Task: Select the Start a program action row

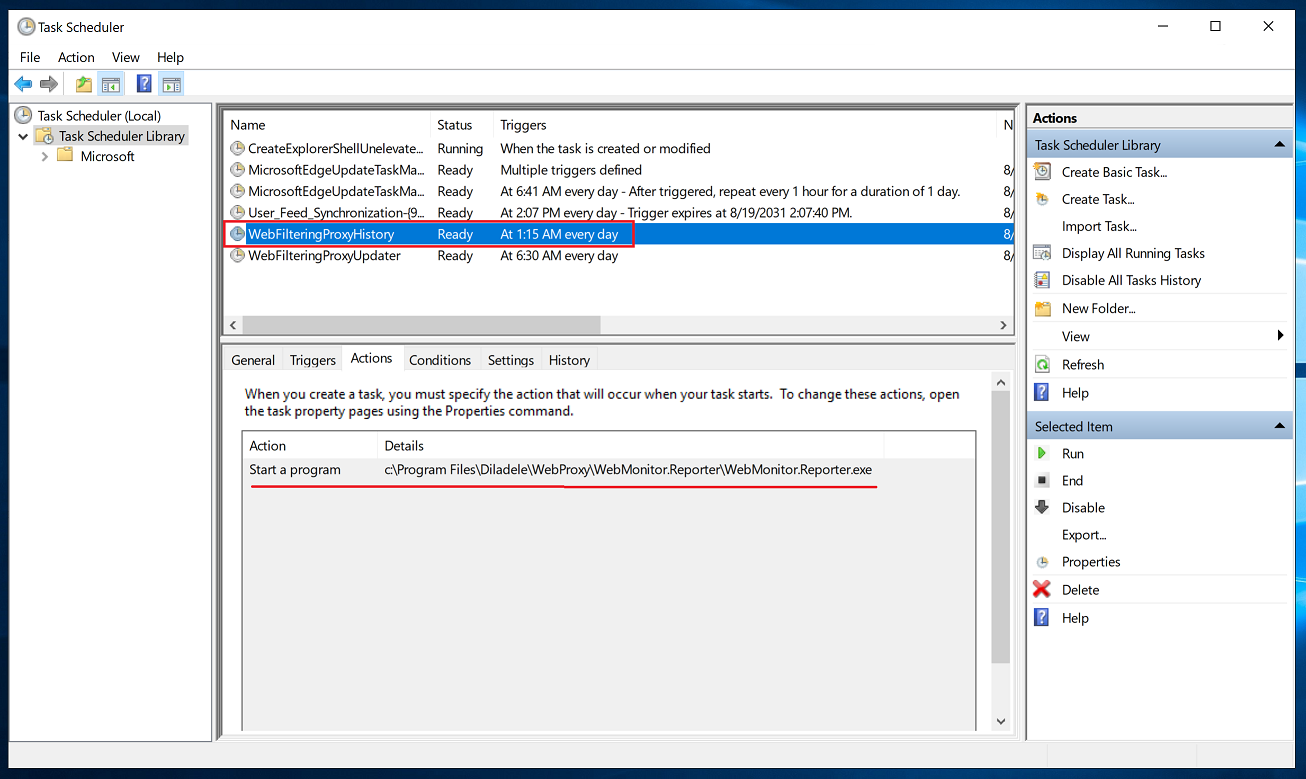Action: pyautogui.click(x=609, y=470)
